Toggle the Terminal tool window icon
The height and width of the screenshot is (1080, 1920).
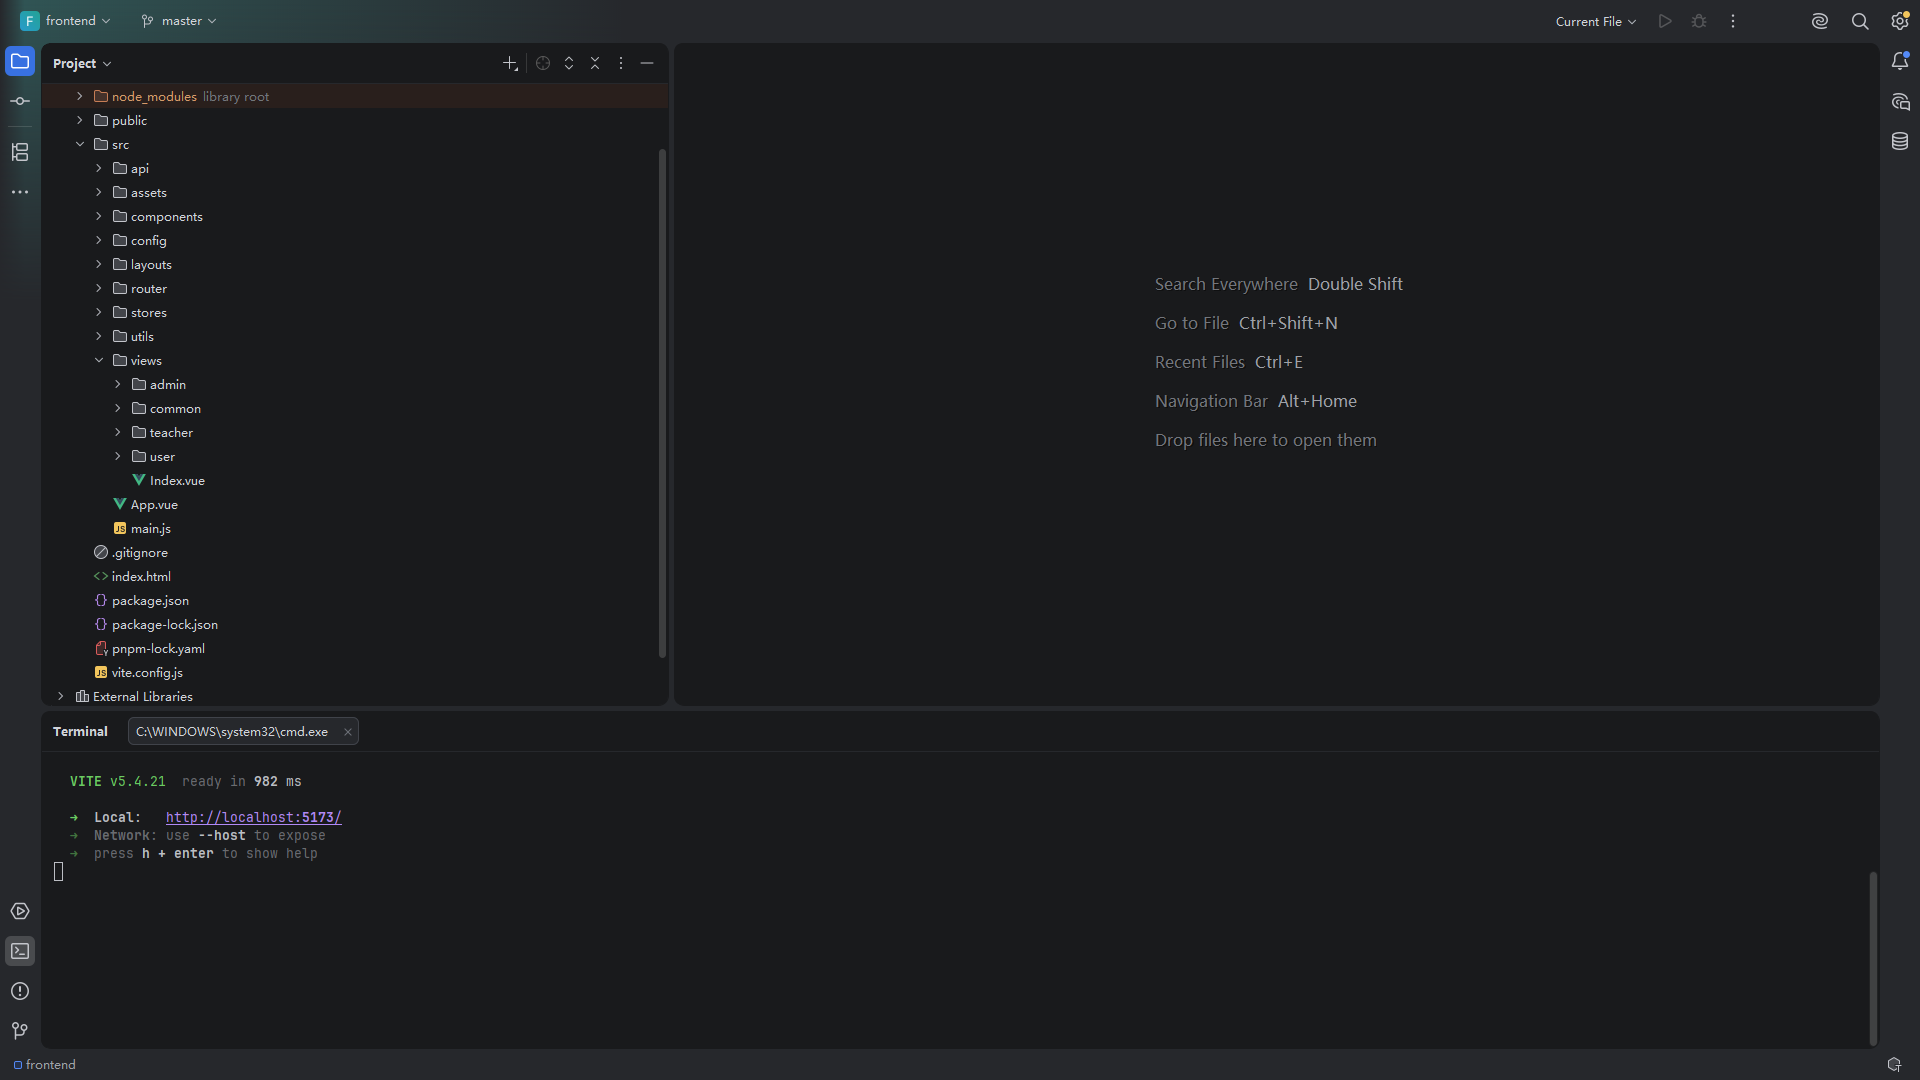point(20,951)
